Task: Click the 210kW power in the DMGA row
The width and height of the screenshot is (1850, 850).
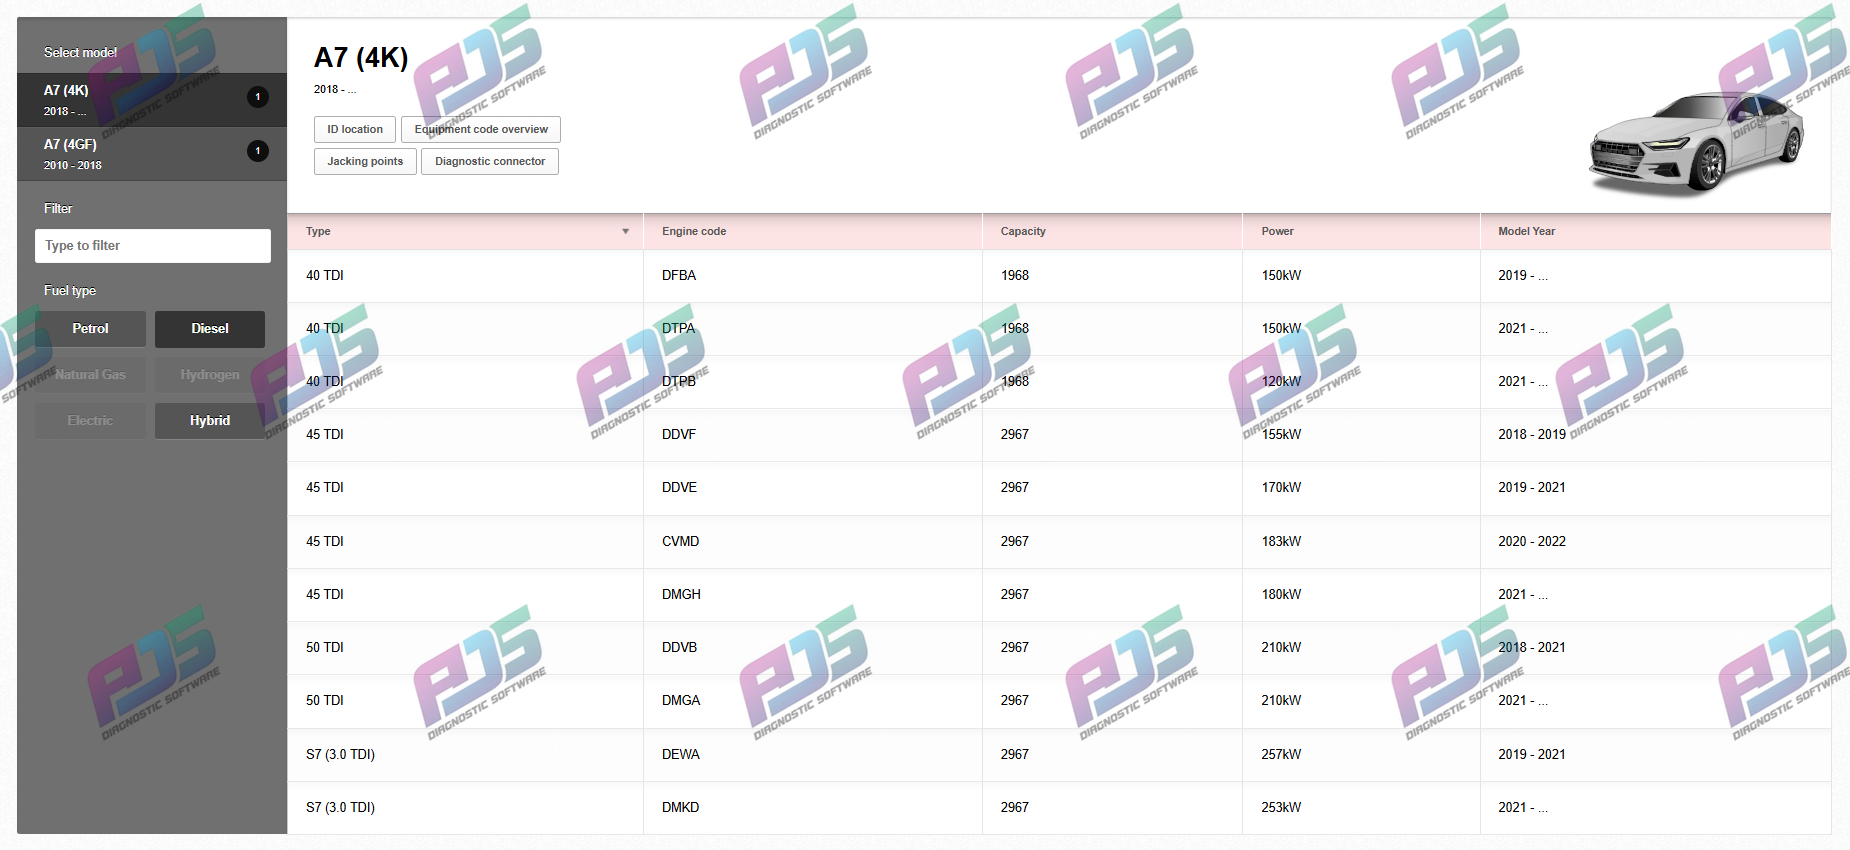Action: [x=1281, y=701]
